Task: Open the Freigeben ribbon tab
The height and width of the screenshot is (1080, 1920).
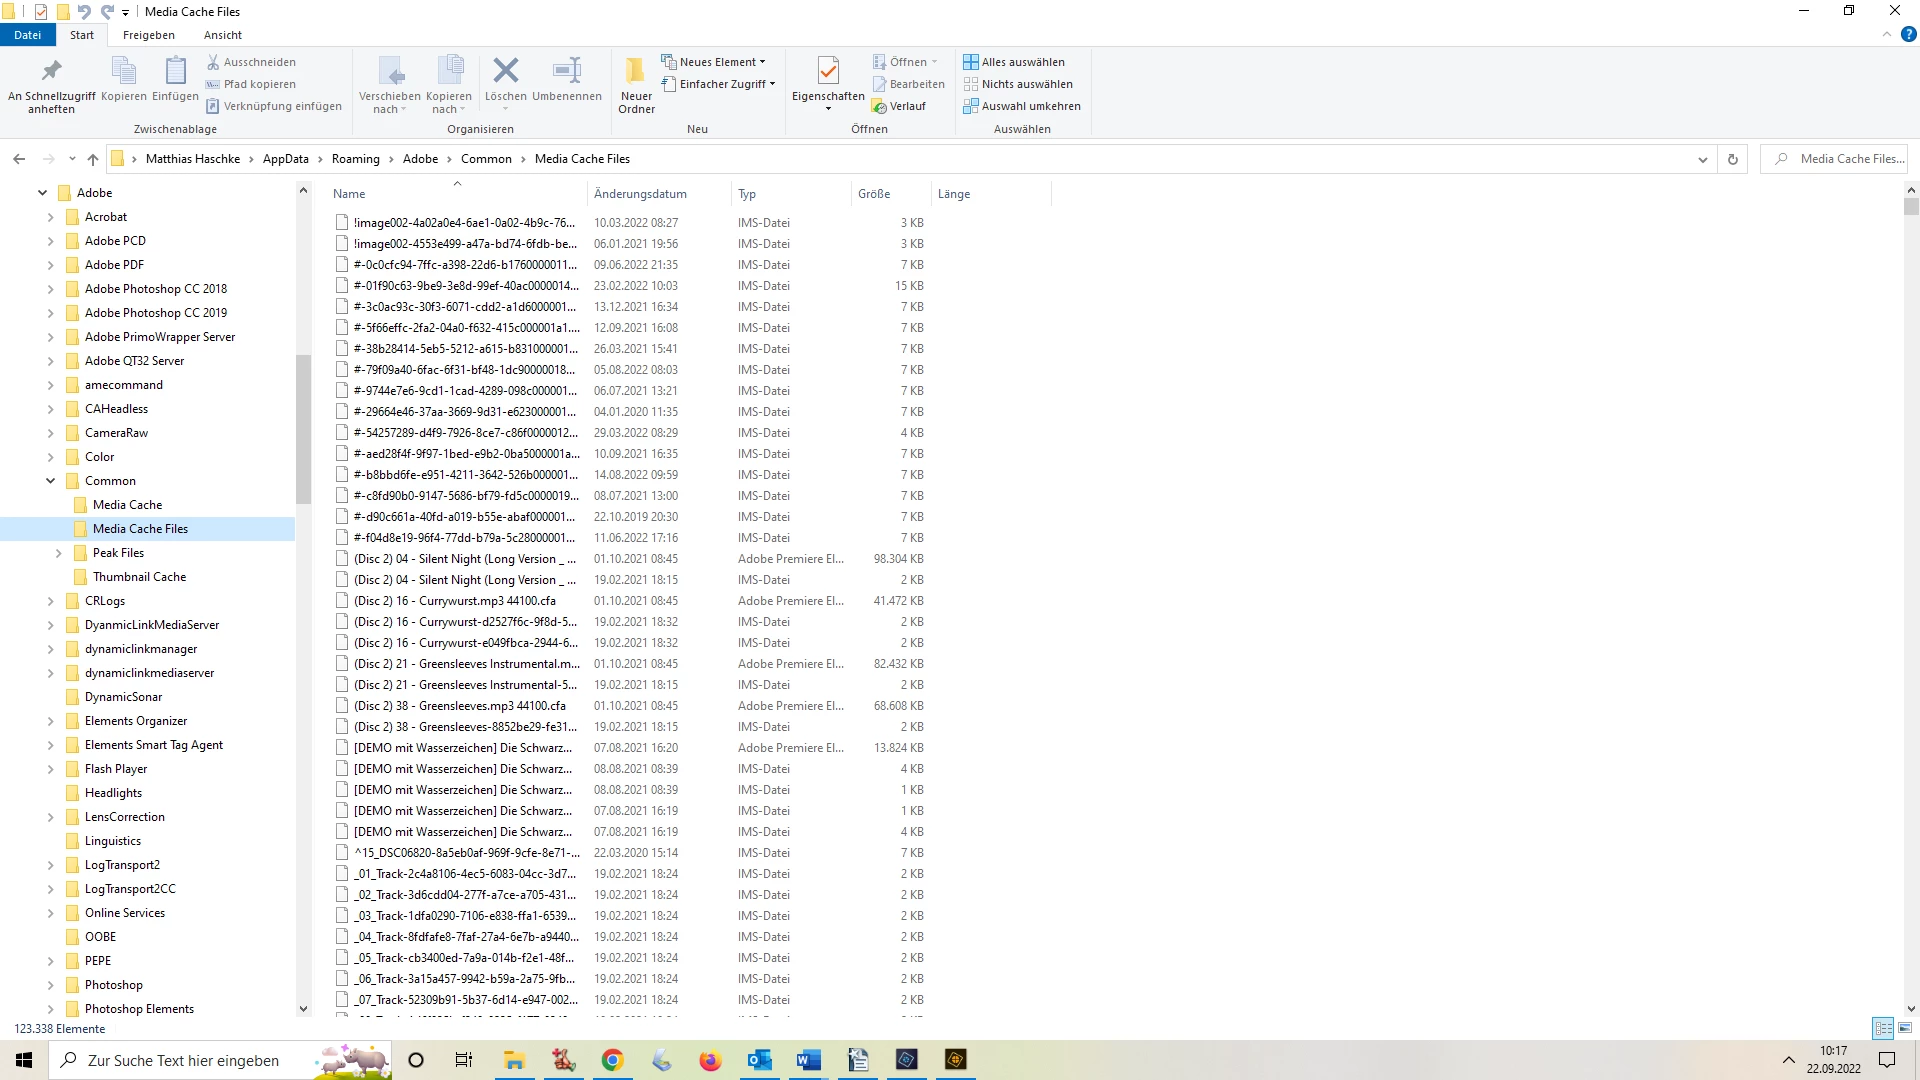Action: [x=148, y=35]
